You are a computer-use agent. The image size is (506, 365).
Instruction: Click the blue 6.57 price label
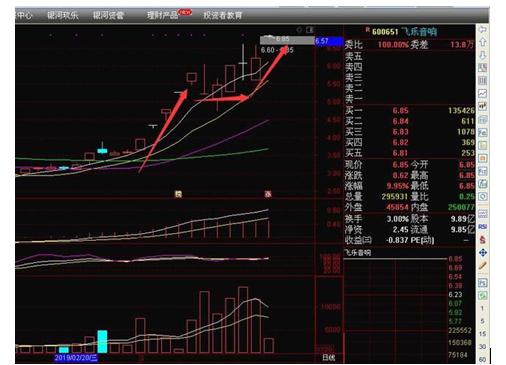pos(329,41)
